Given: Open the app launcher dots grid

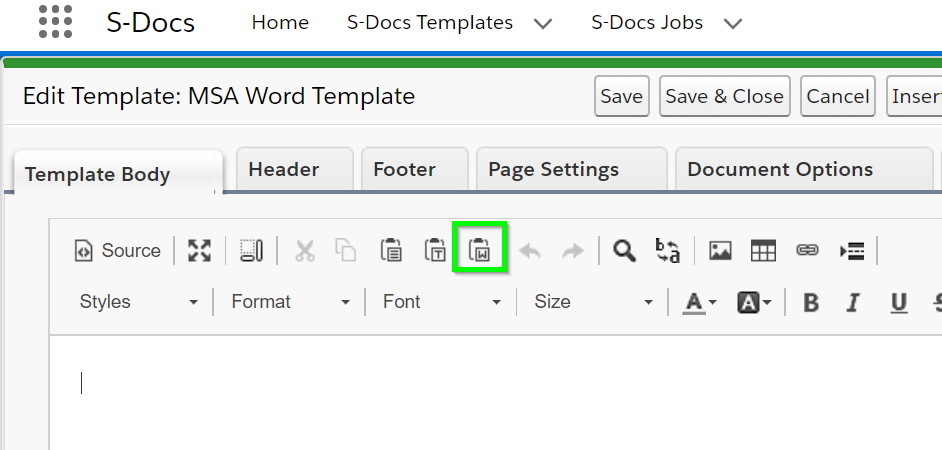Looking at the screenshot, I should [55, 22].
